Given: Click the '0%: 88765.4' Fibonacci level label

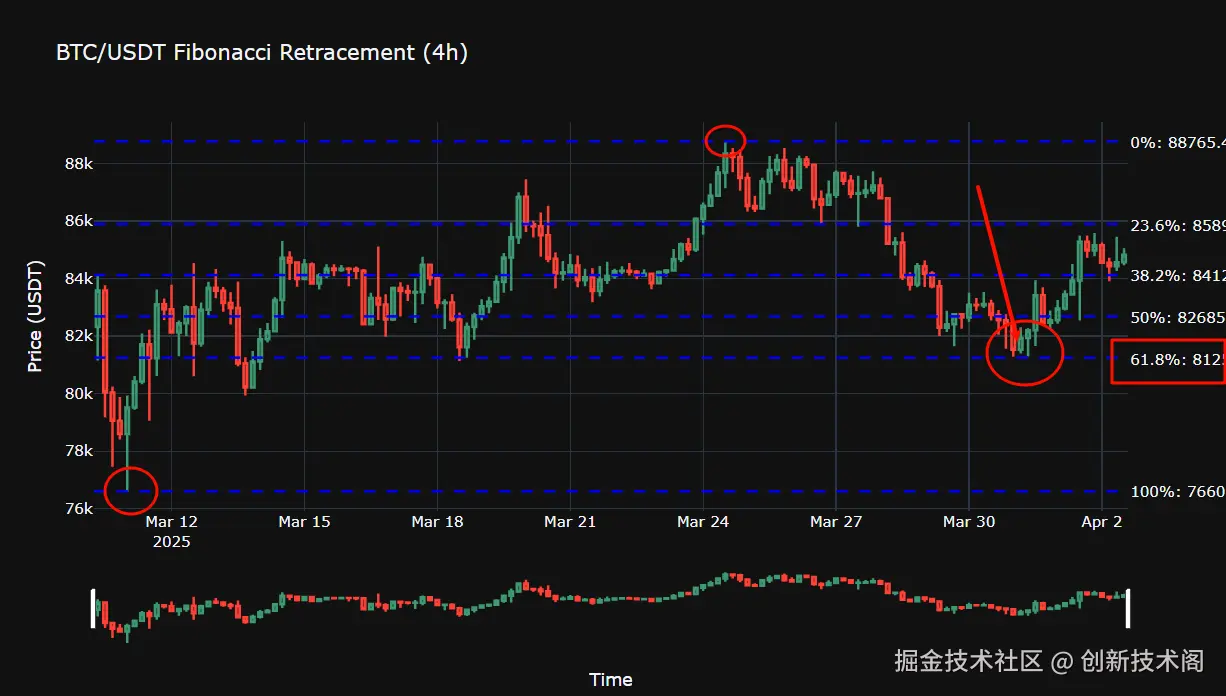Looking at the screenshot, I should [x=1178, y=143].
